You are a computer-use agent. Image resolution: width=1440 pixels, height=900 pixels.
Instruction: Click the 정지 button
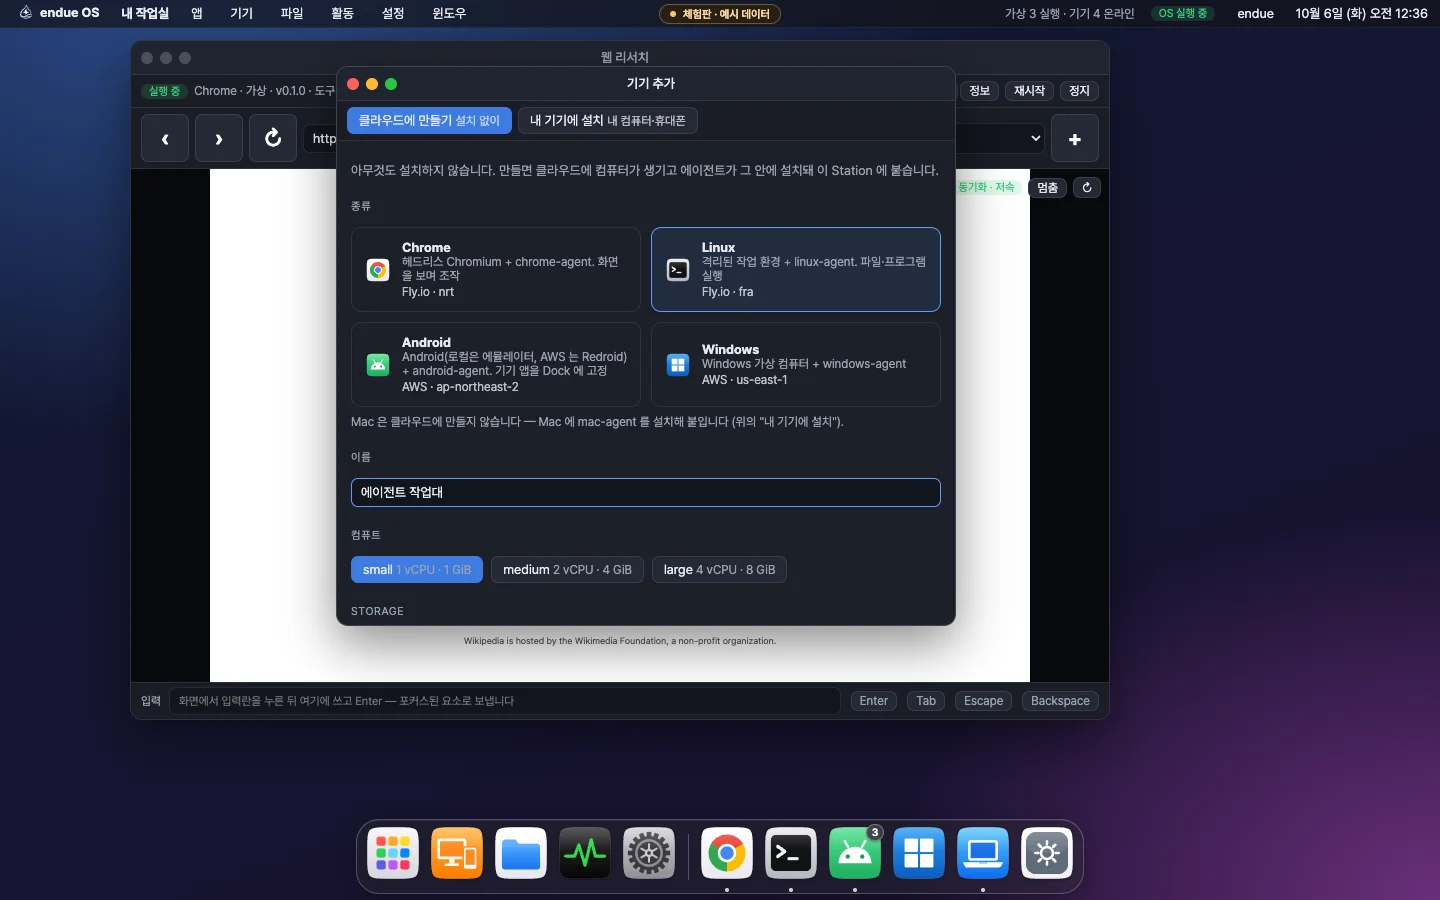(x=1079, y=91)
